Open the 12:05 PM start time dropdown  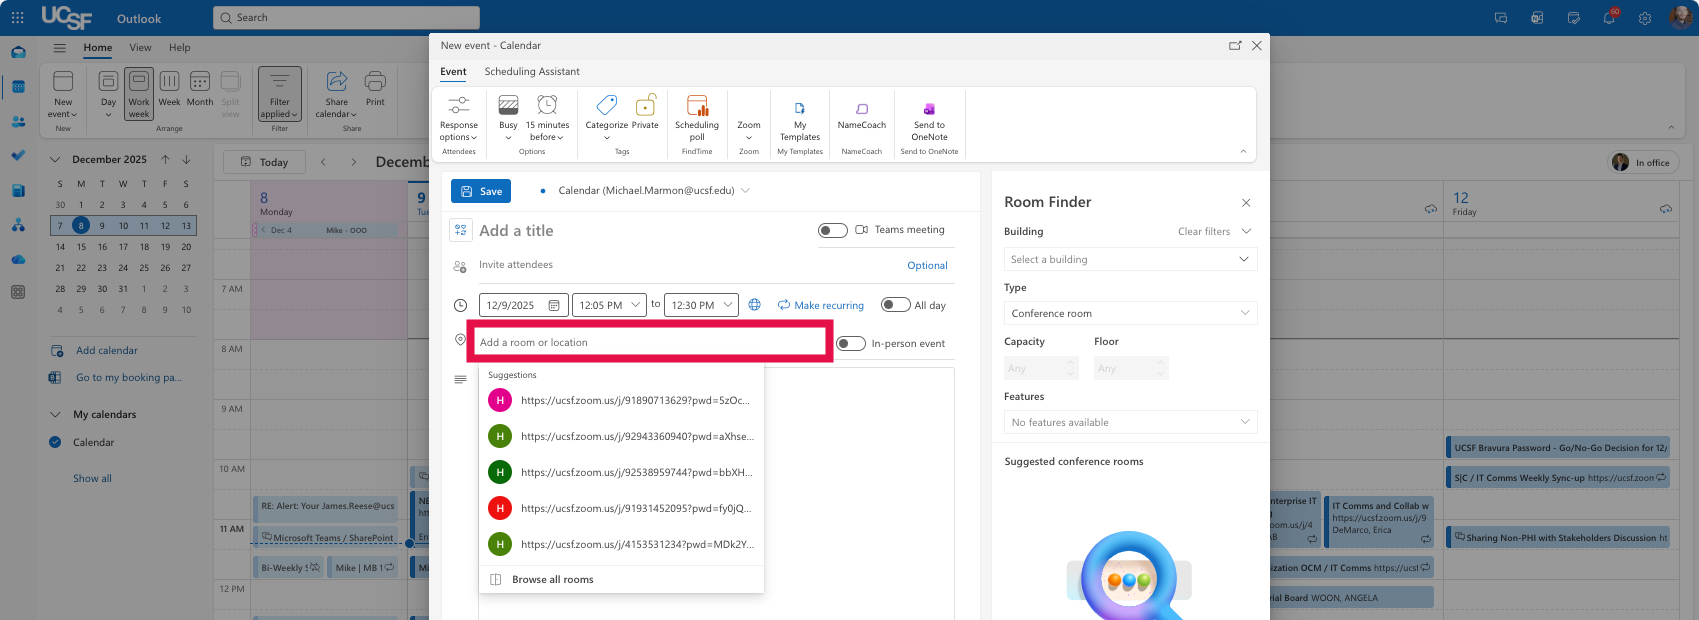[x=609, y=305]
